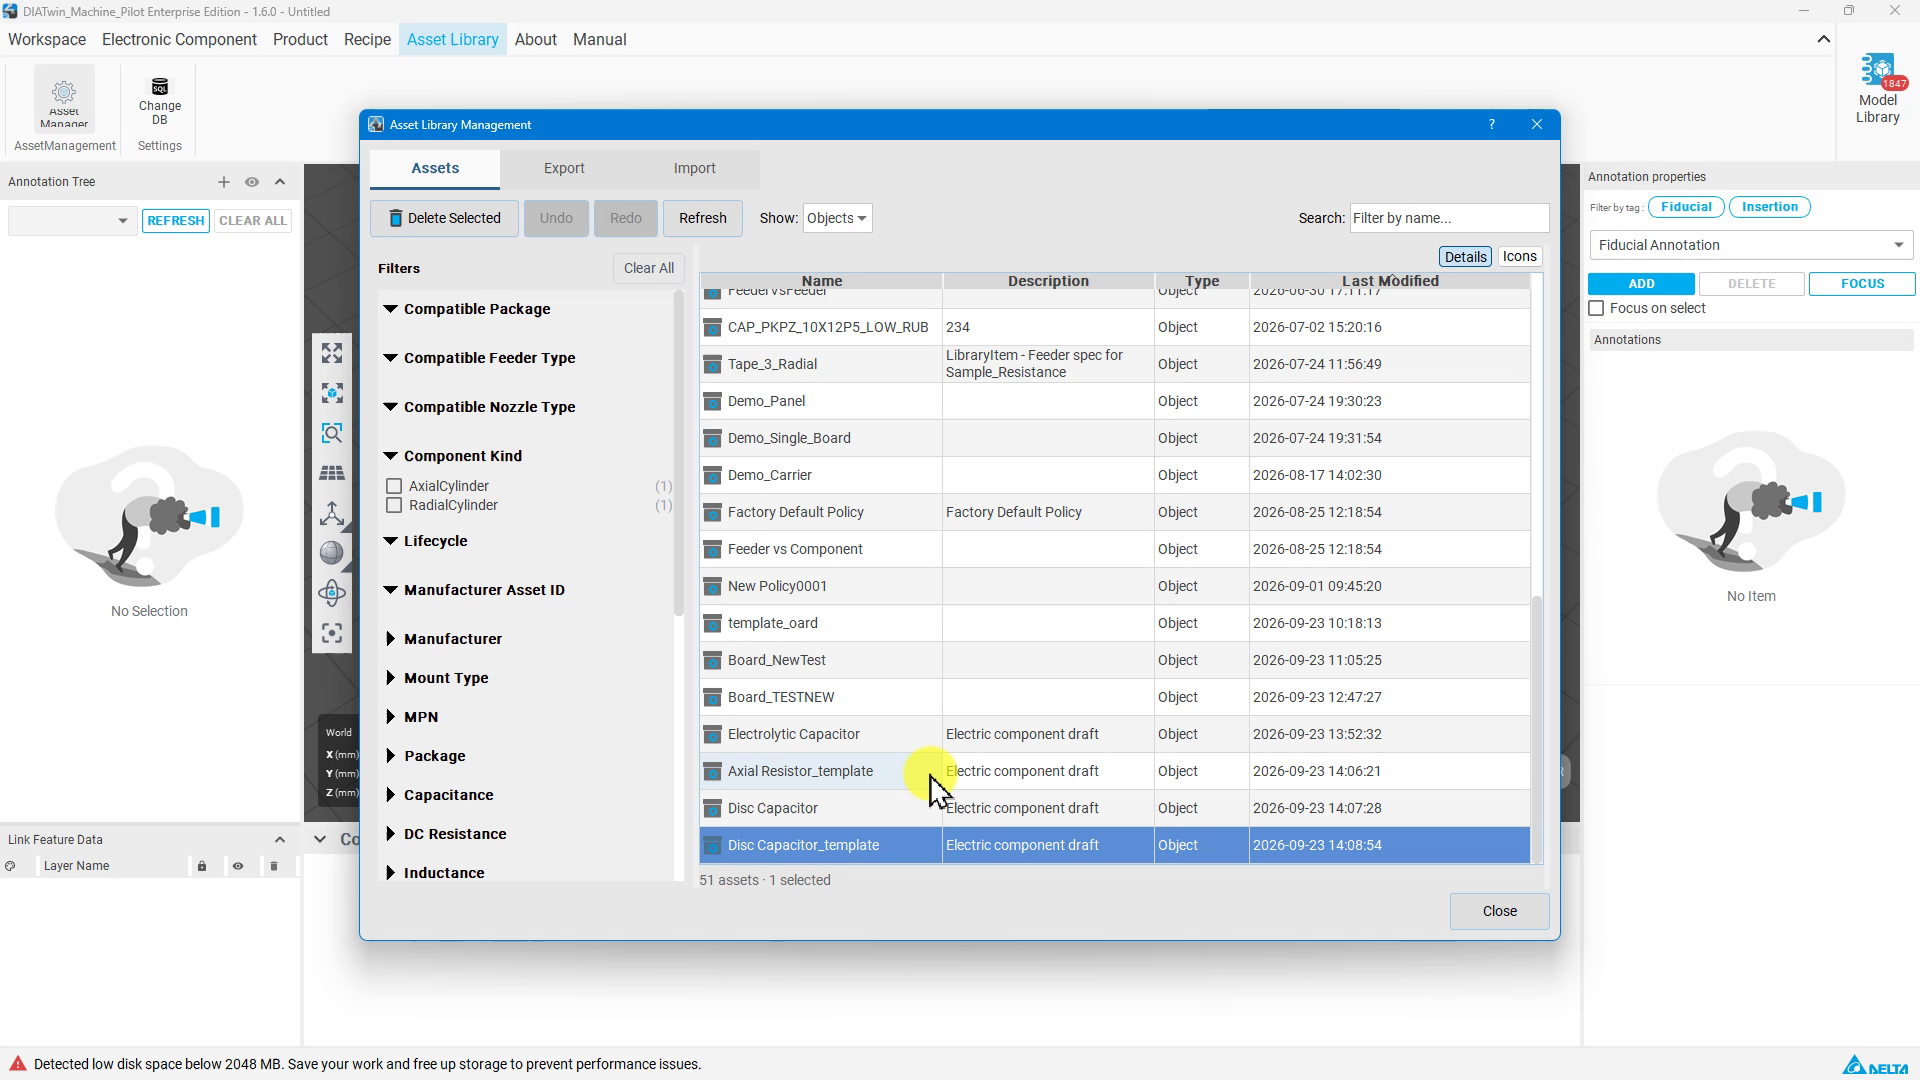Toggle Annotation Tree visibility eye
Viewport: 1920px width, 1080px height.
tap(252, 182)
